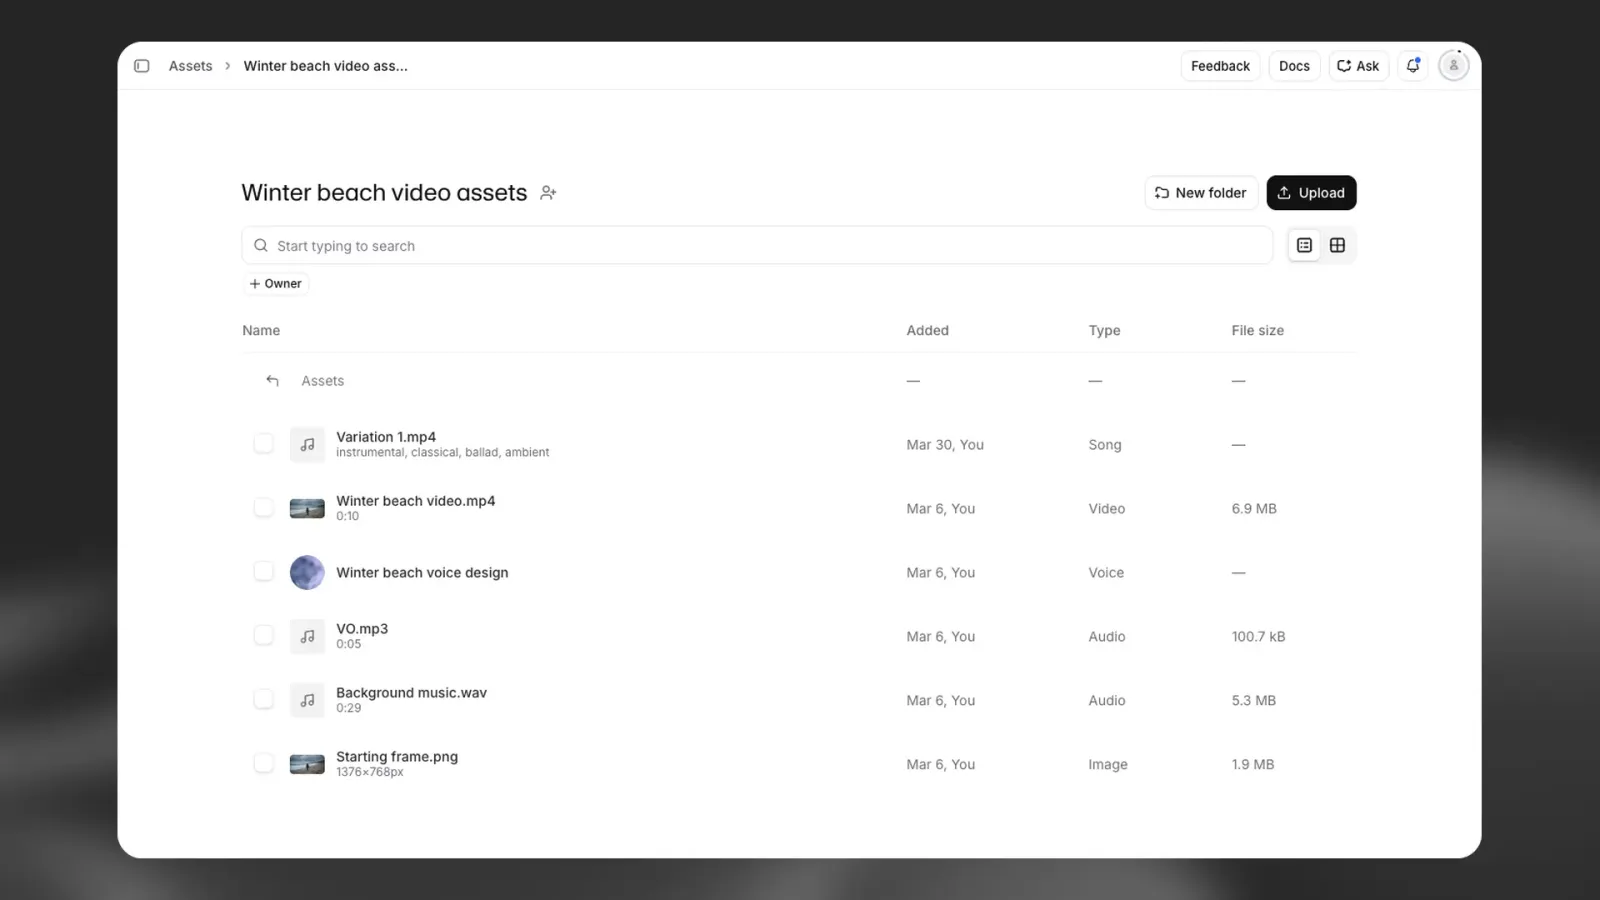Screen dimensions: 1600x900
Task: Click the back arrow to Assets
Action: pos(272,381)
